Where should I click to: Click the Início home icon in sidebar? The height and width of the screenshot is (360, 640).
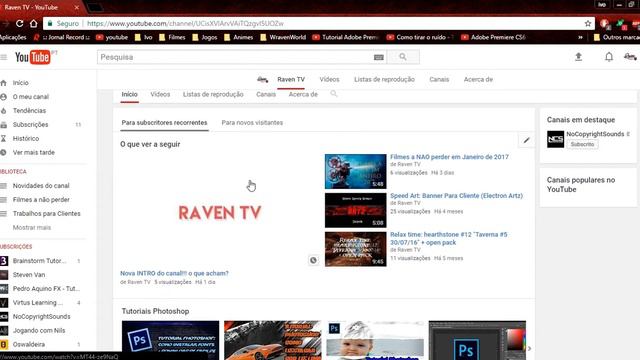pyautogui.click(x=4, y=83)
